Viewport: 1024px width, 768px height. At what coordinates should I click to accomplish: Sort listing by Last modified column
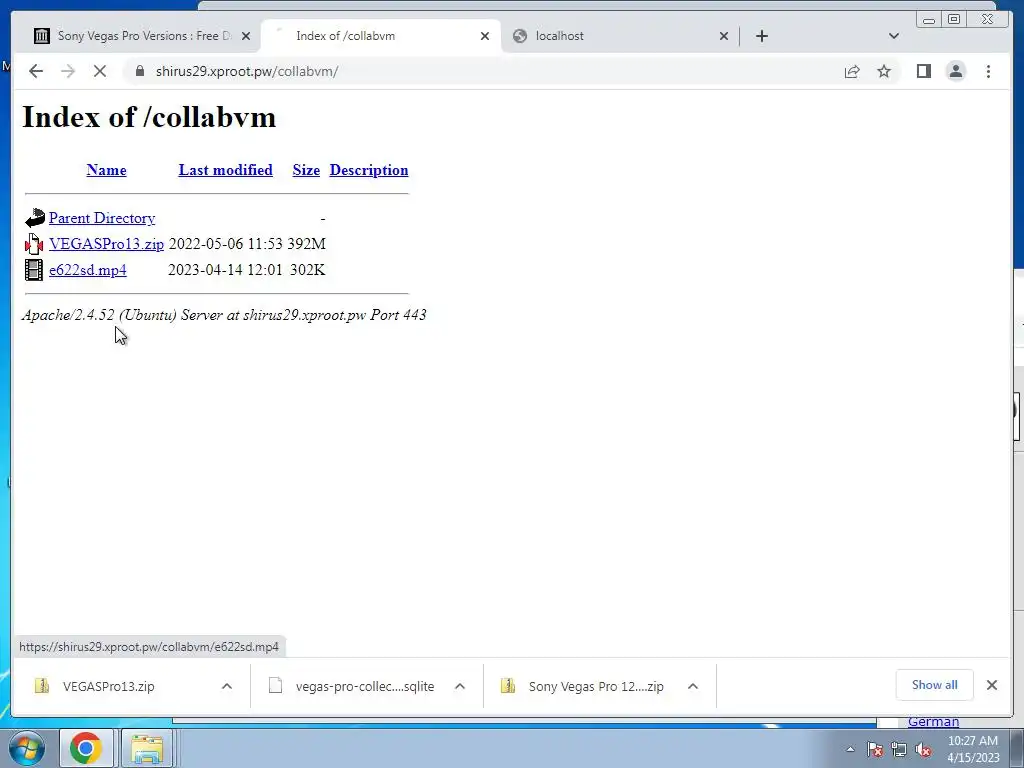click(225, 170)
